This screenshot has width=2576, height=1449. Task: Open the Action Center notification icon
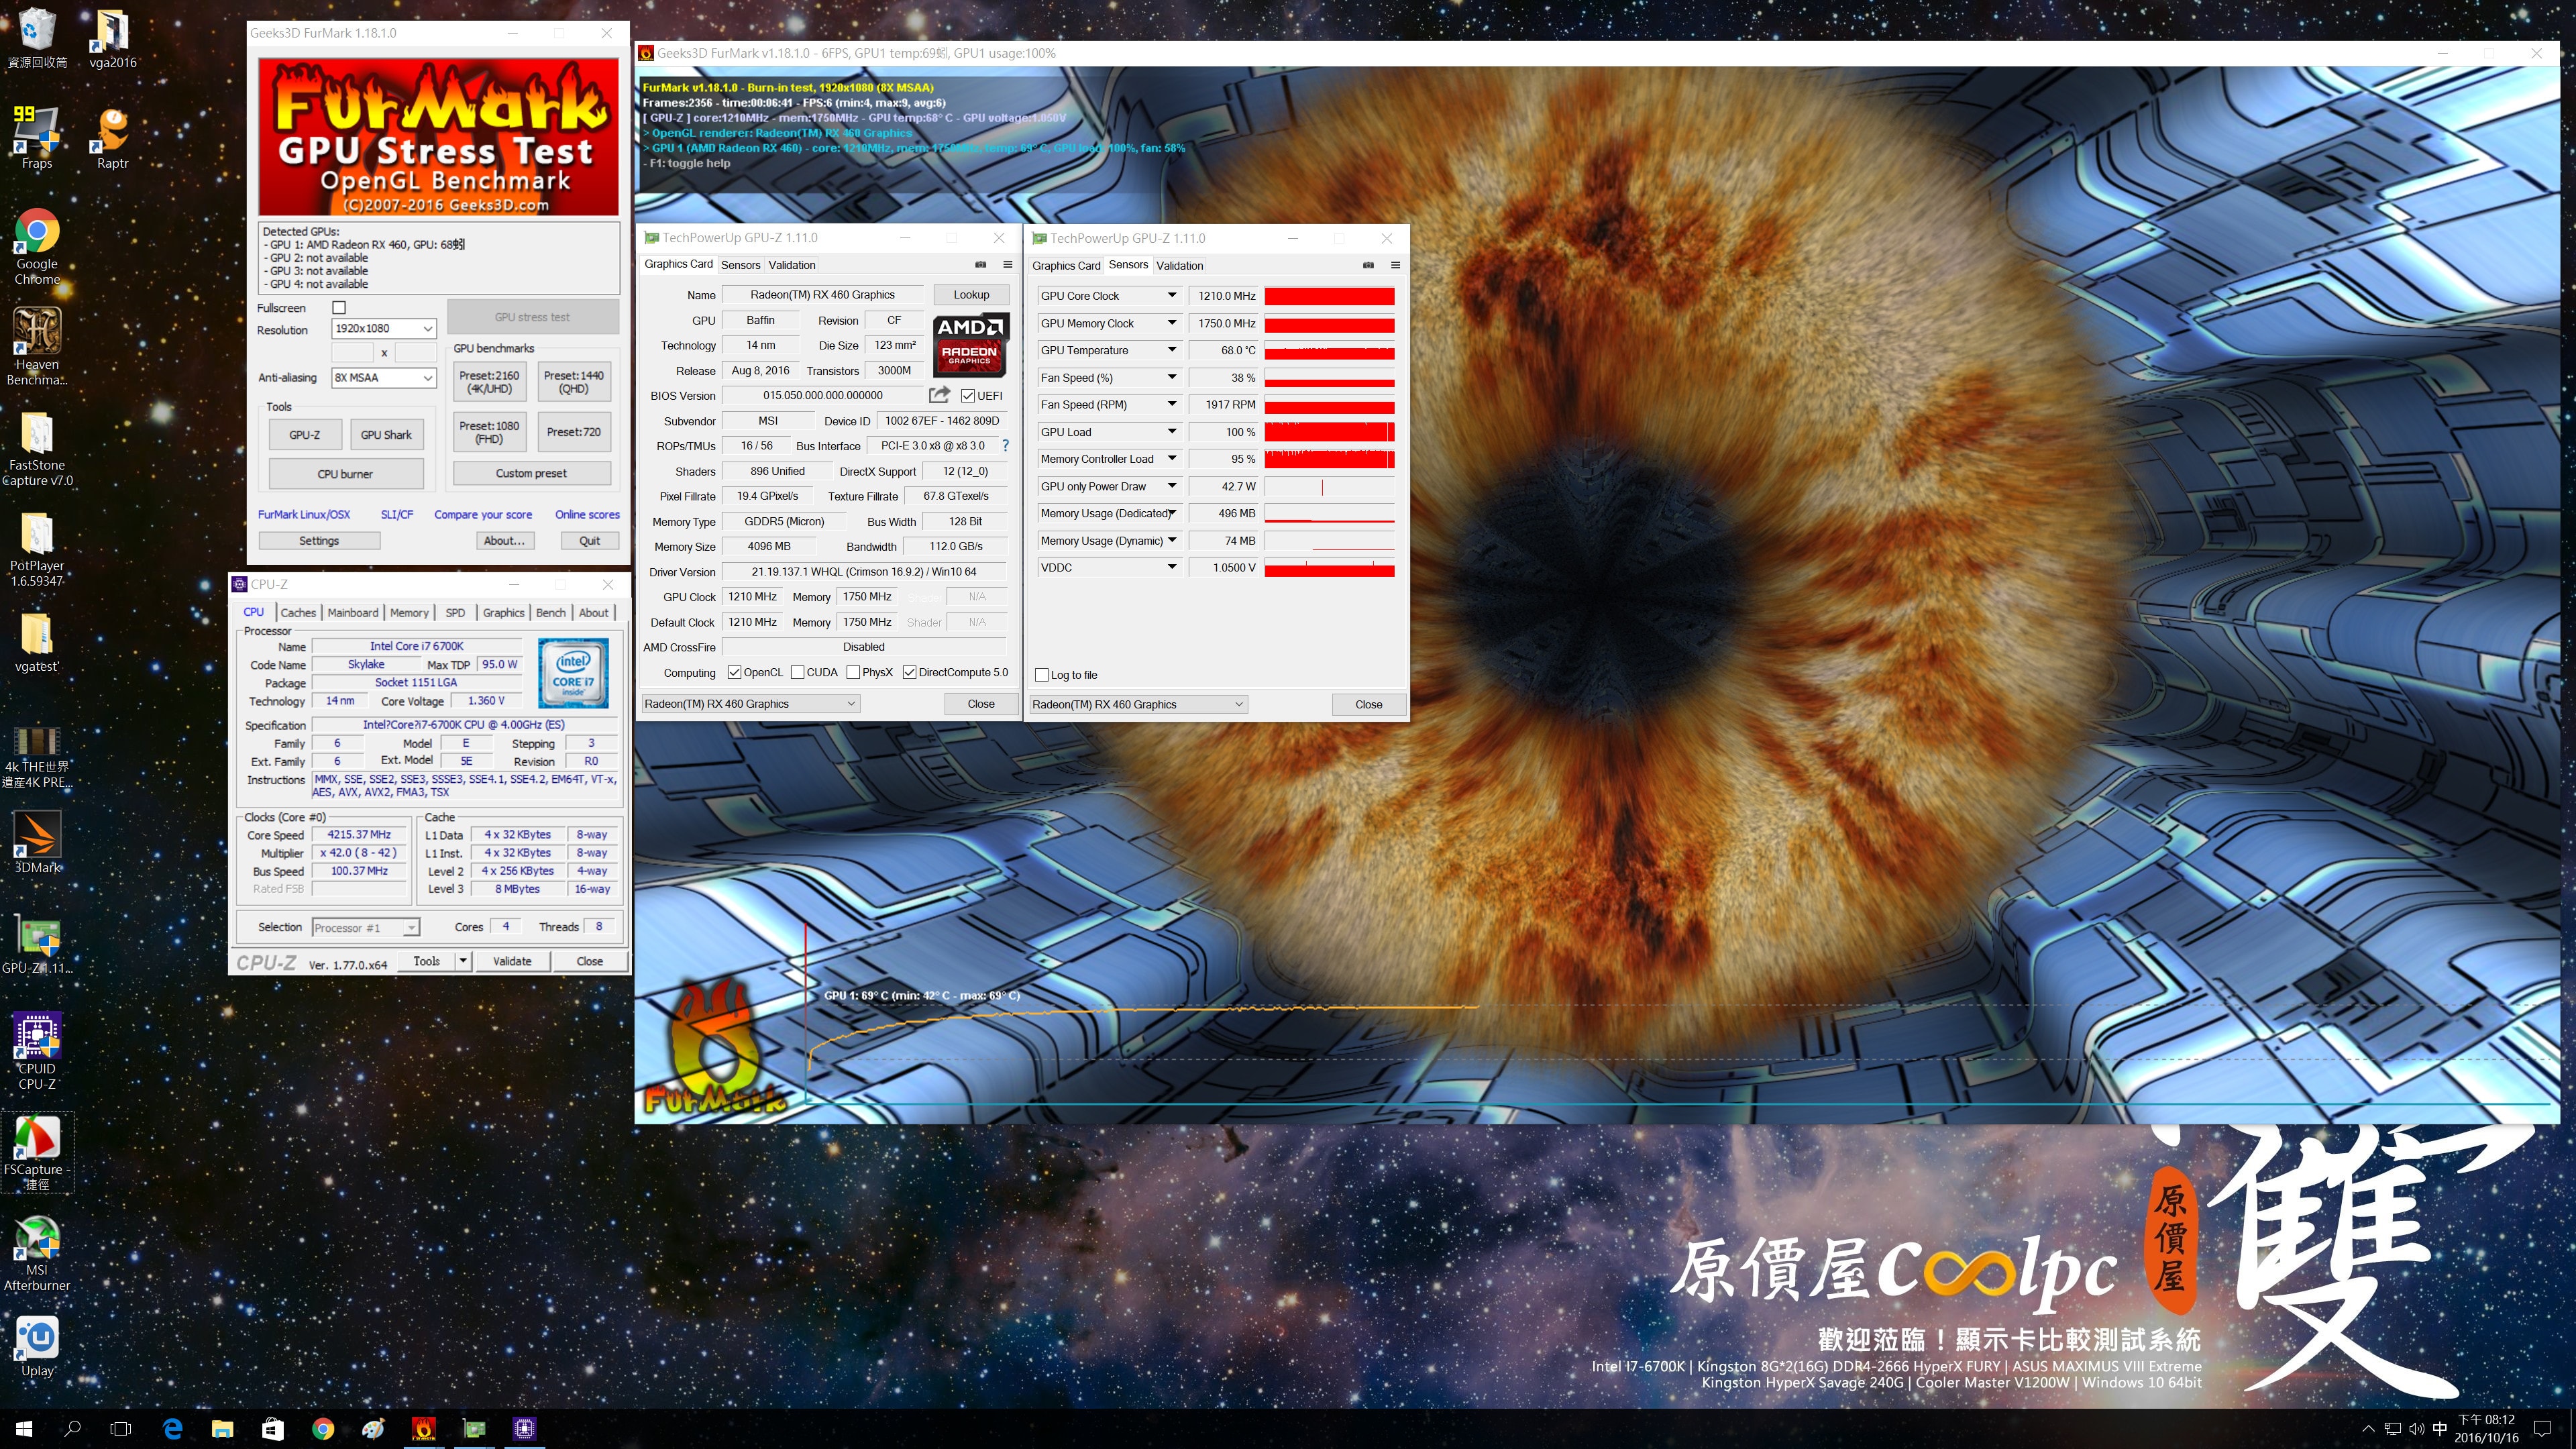click(2543, 1429)
